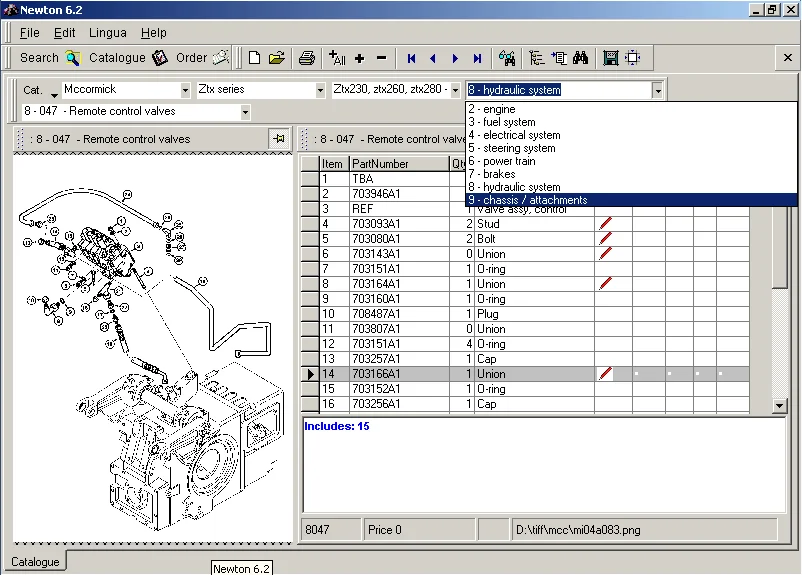Open the Lingua menu
802x575 pixels.
coord(108,33)
